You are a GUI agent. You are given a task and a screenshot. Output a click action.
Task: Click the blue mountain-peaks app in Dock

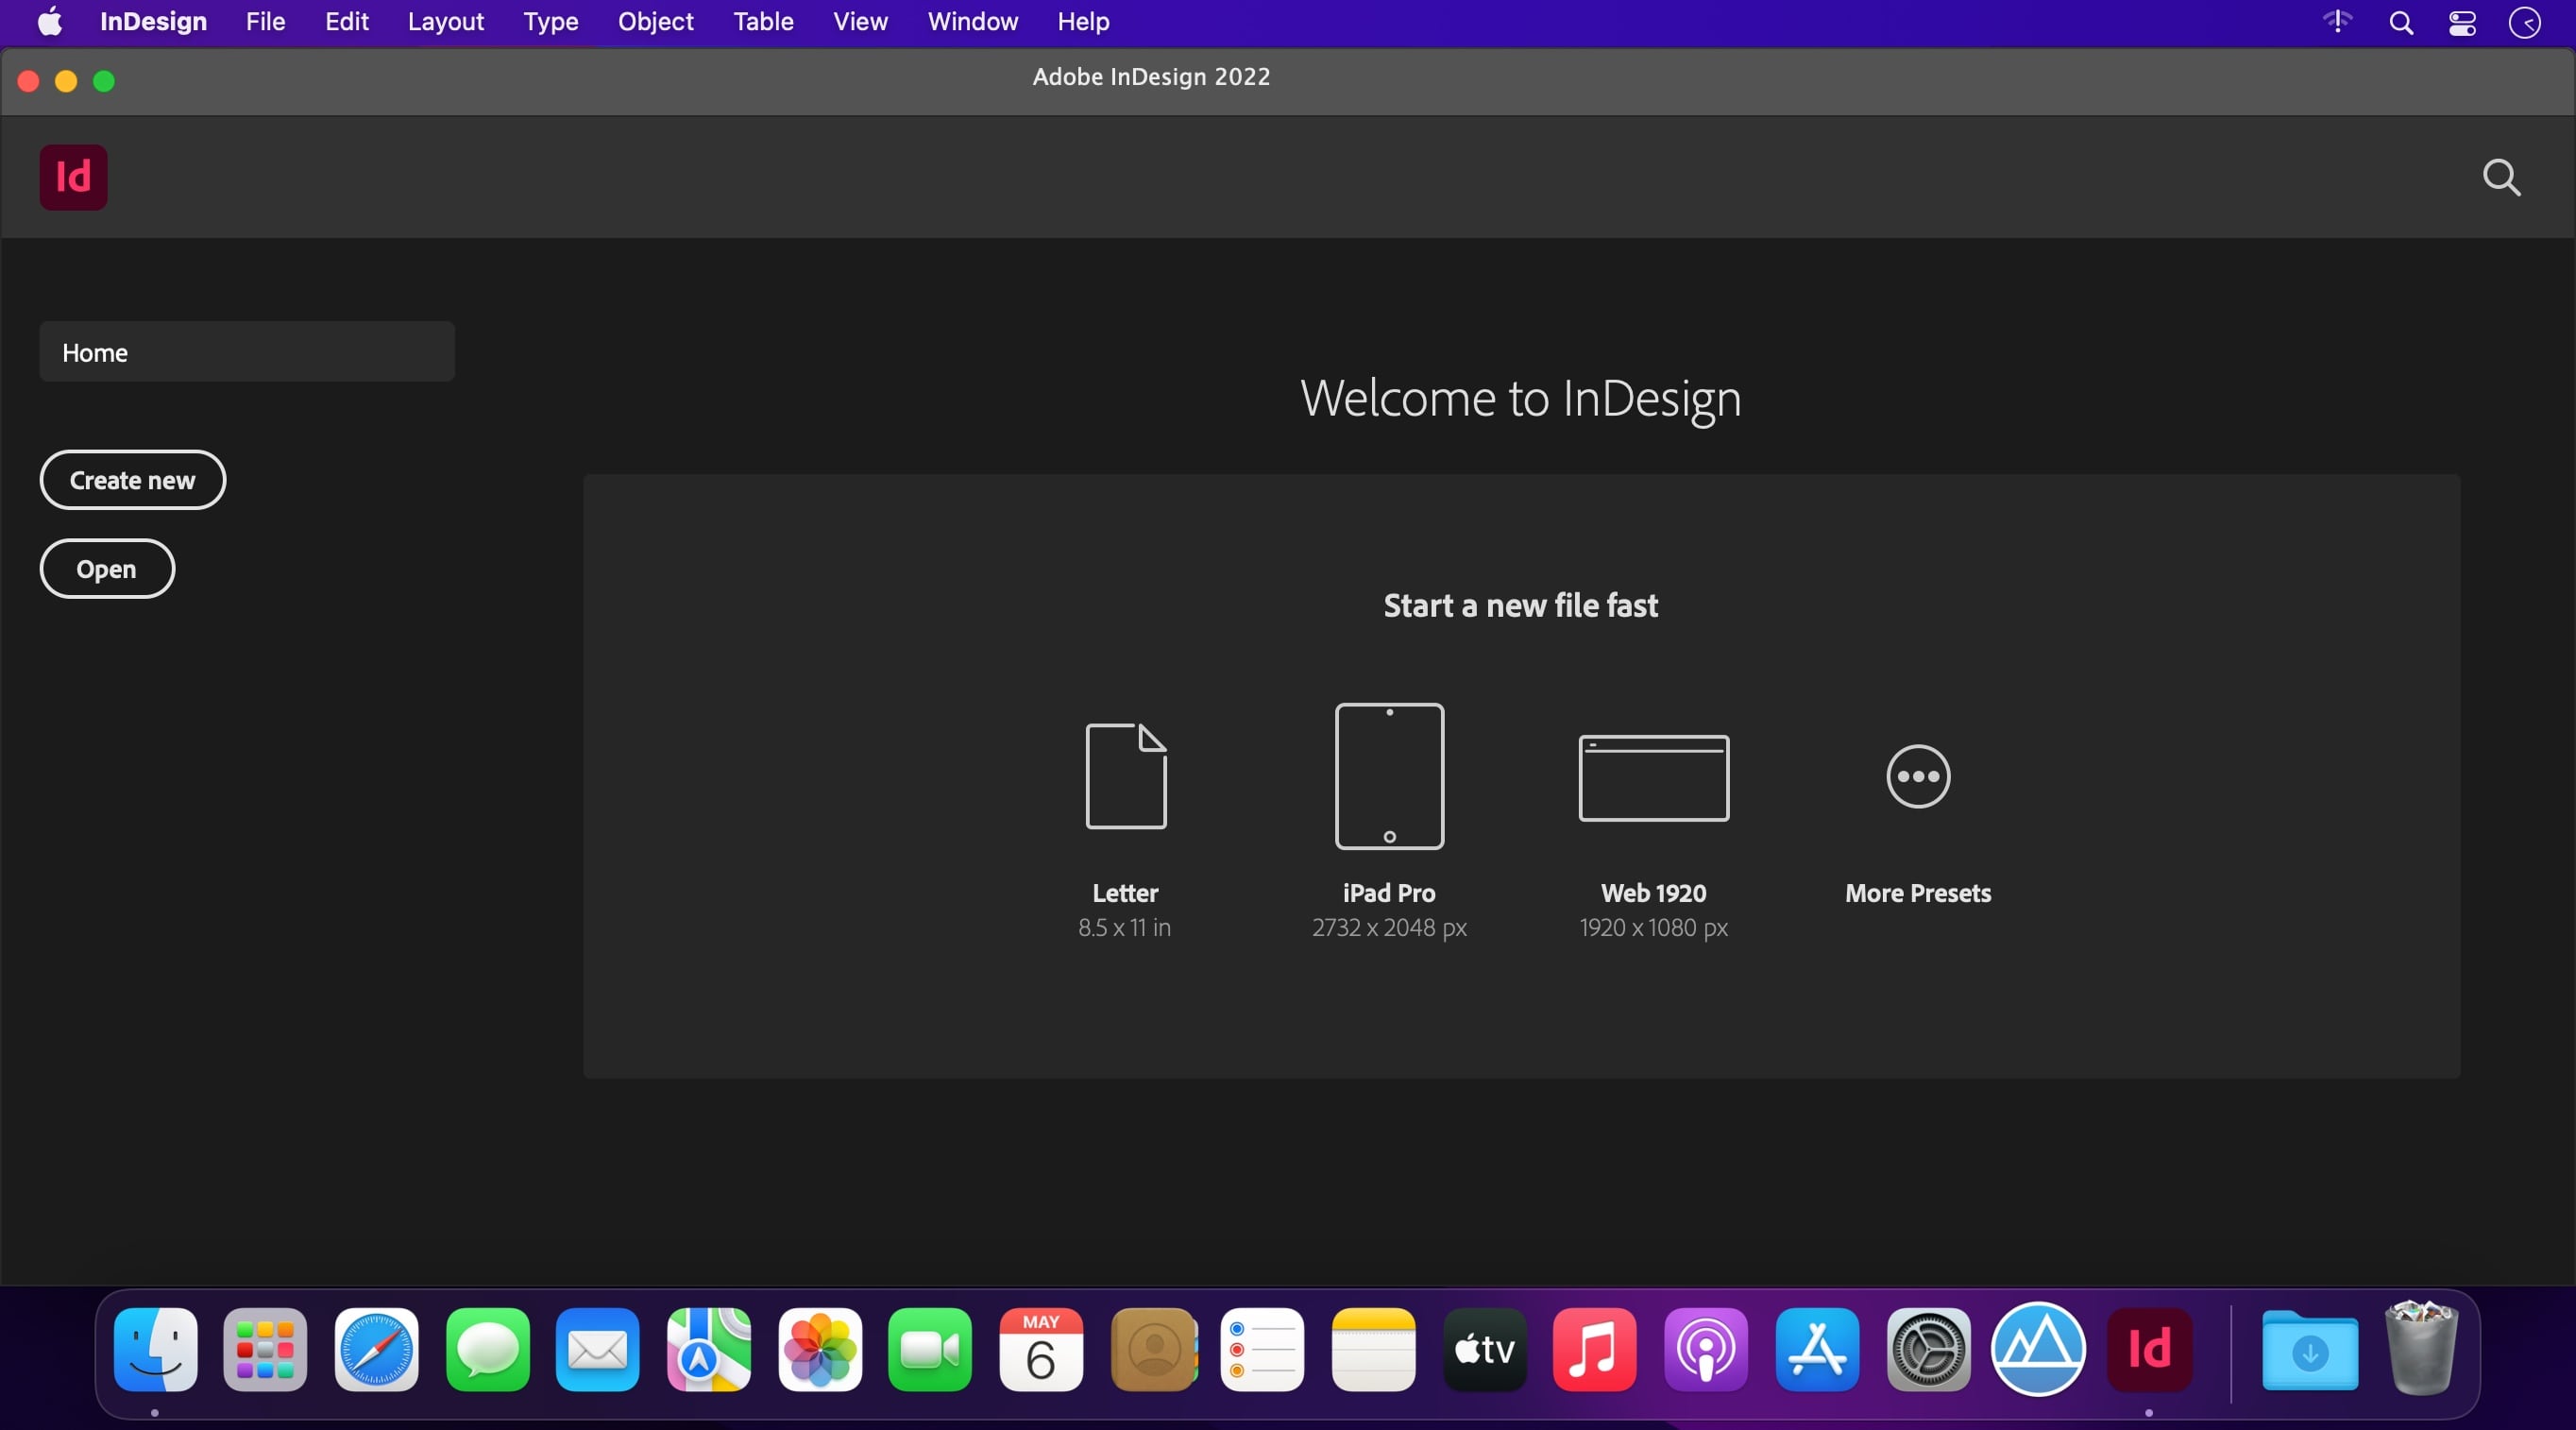[x=2038, y=1349]
